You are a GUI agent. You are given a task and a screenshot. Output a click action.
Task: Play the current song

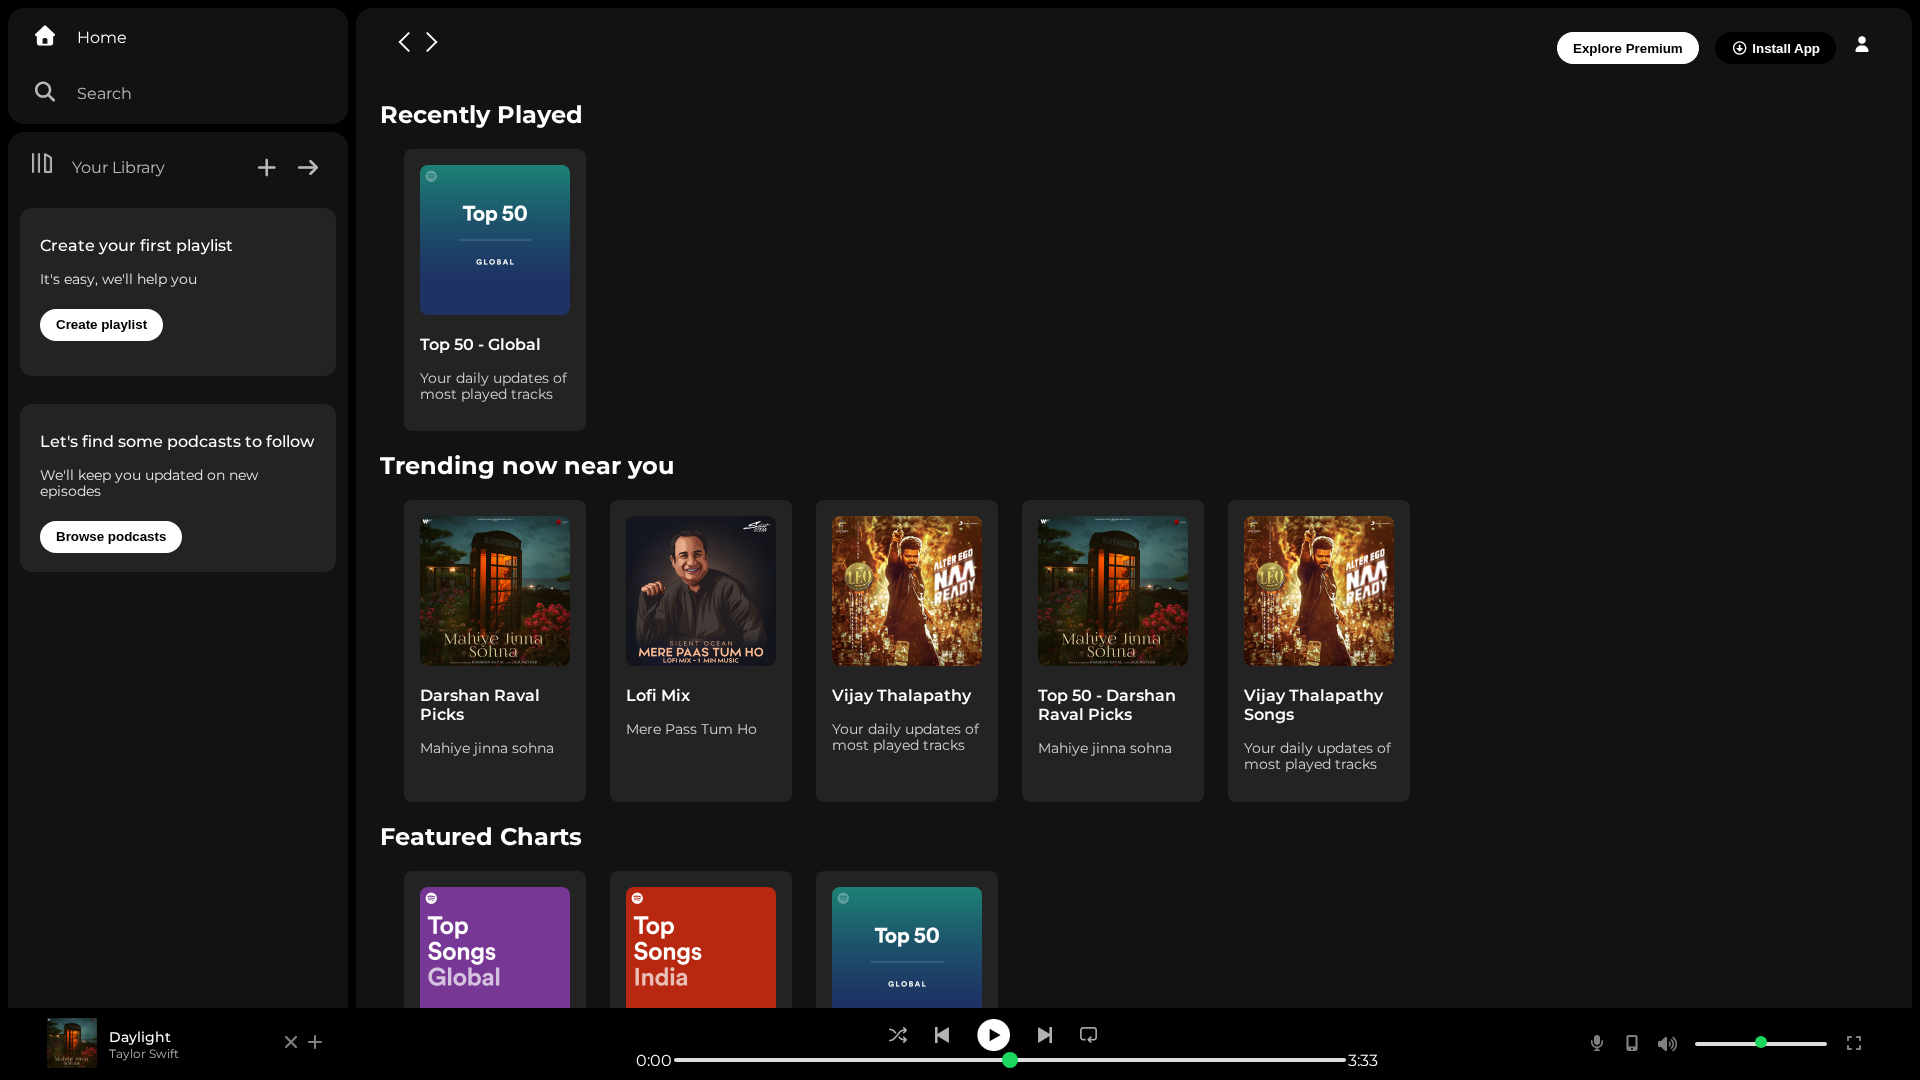[x=993, y=1035]
